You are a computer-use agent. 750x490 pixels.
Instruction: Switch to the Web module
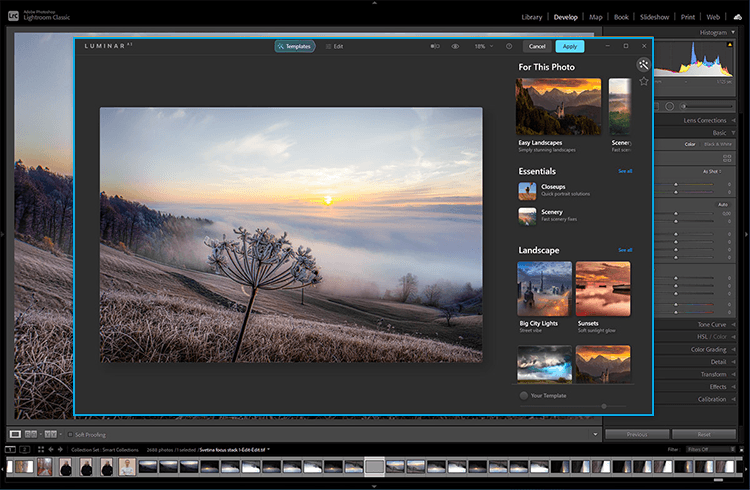click(x=713, y=17)
